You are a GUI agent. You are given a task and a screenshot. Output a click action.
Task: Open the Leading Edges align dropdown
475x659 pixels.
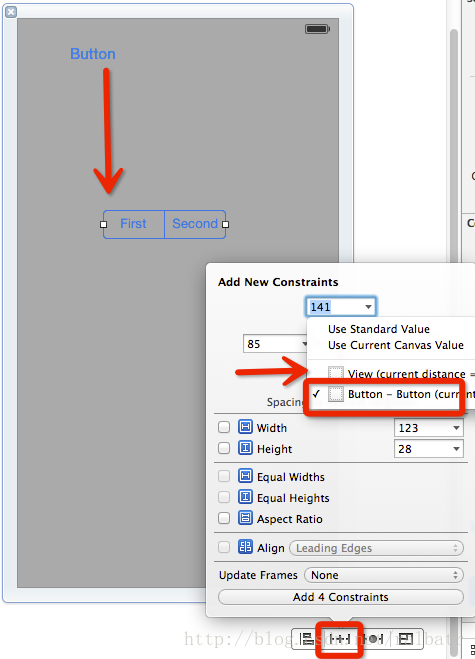tap(376, 548)
